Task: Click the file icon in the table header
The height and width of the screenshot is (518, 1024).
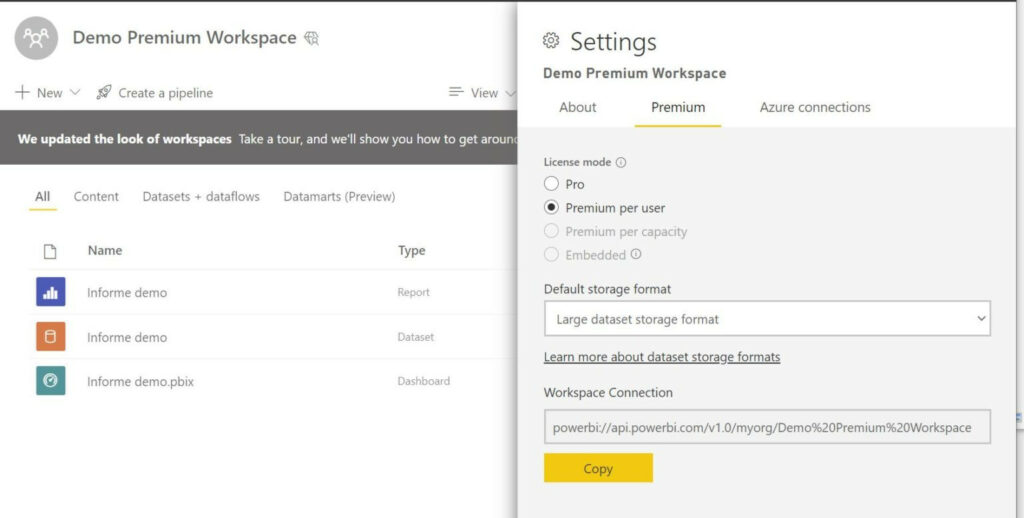Action: click(50, 251)
